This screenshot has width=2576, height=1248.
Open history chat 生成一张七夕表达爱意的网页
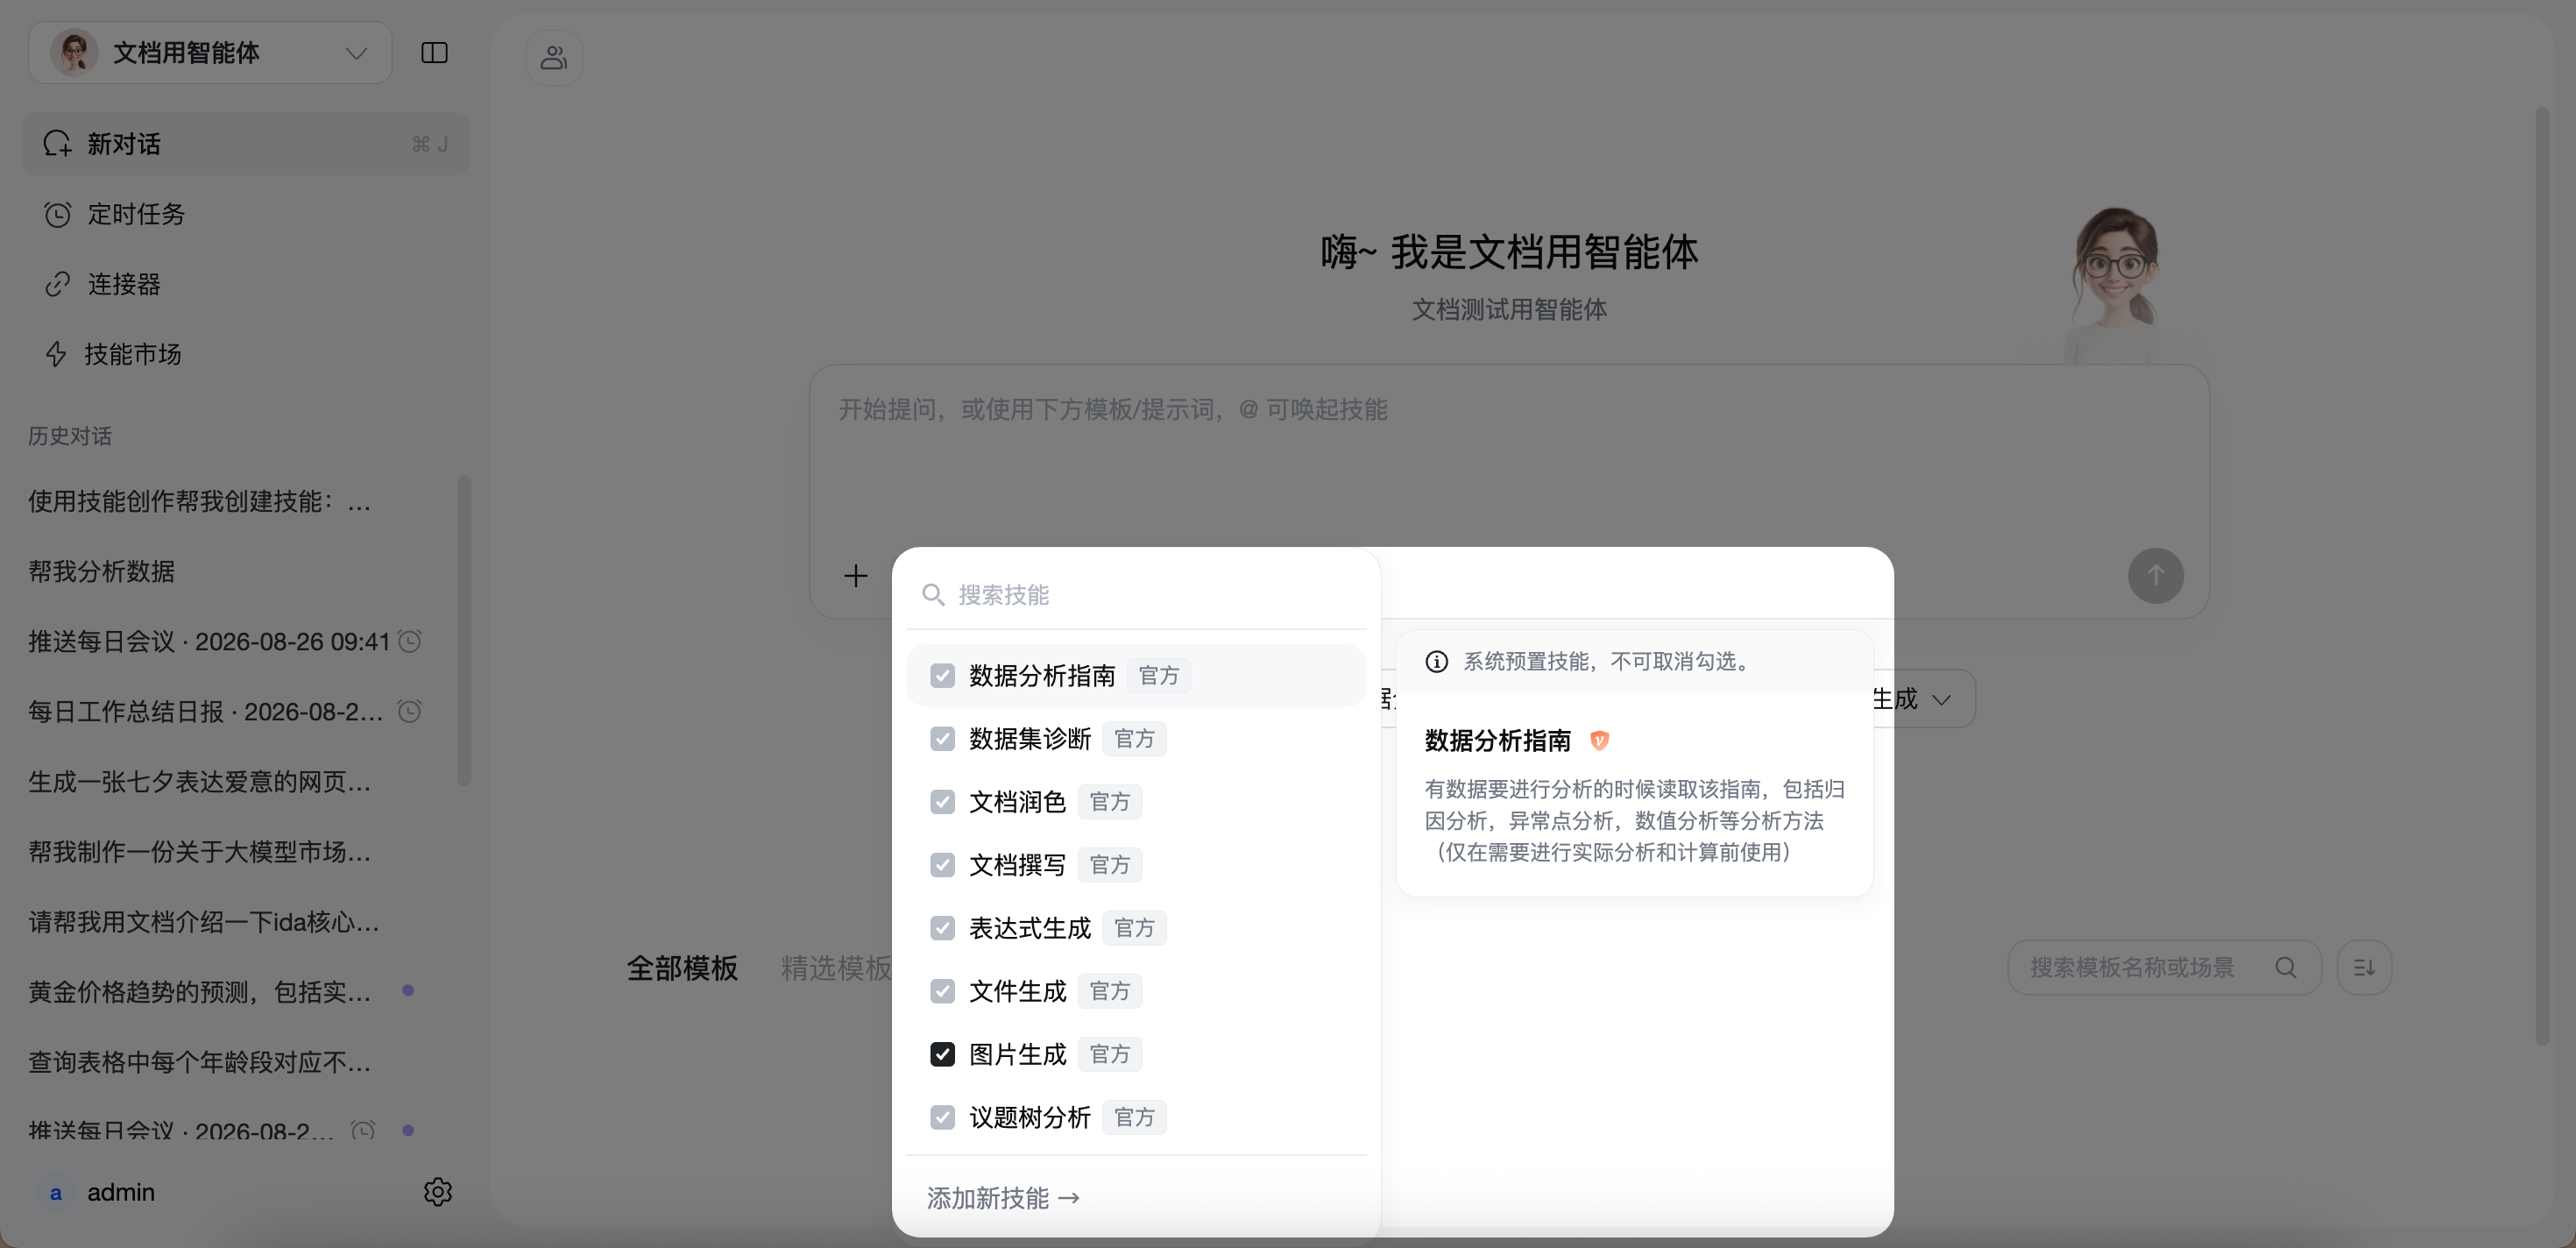point(200,781)
